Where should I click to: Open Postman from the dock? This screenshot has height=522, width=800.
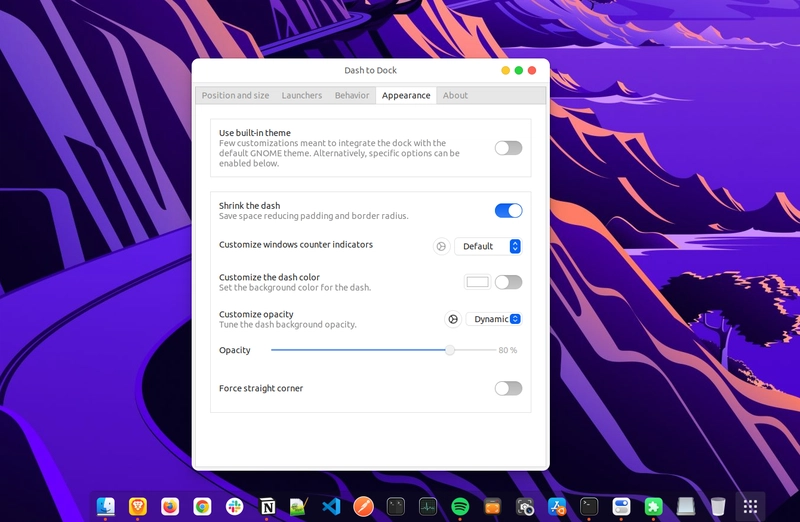point(363,506)
